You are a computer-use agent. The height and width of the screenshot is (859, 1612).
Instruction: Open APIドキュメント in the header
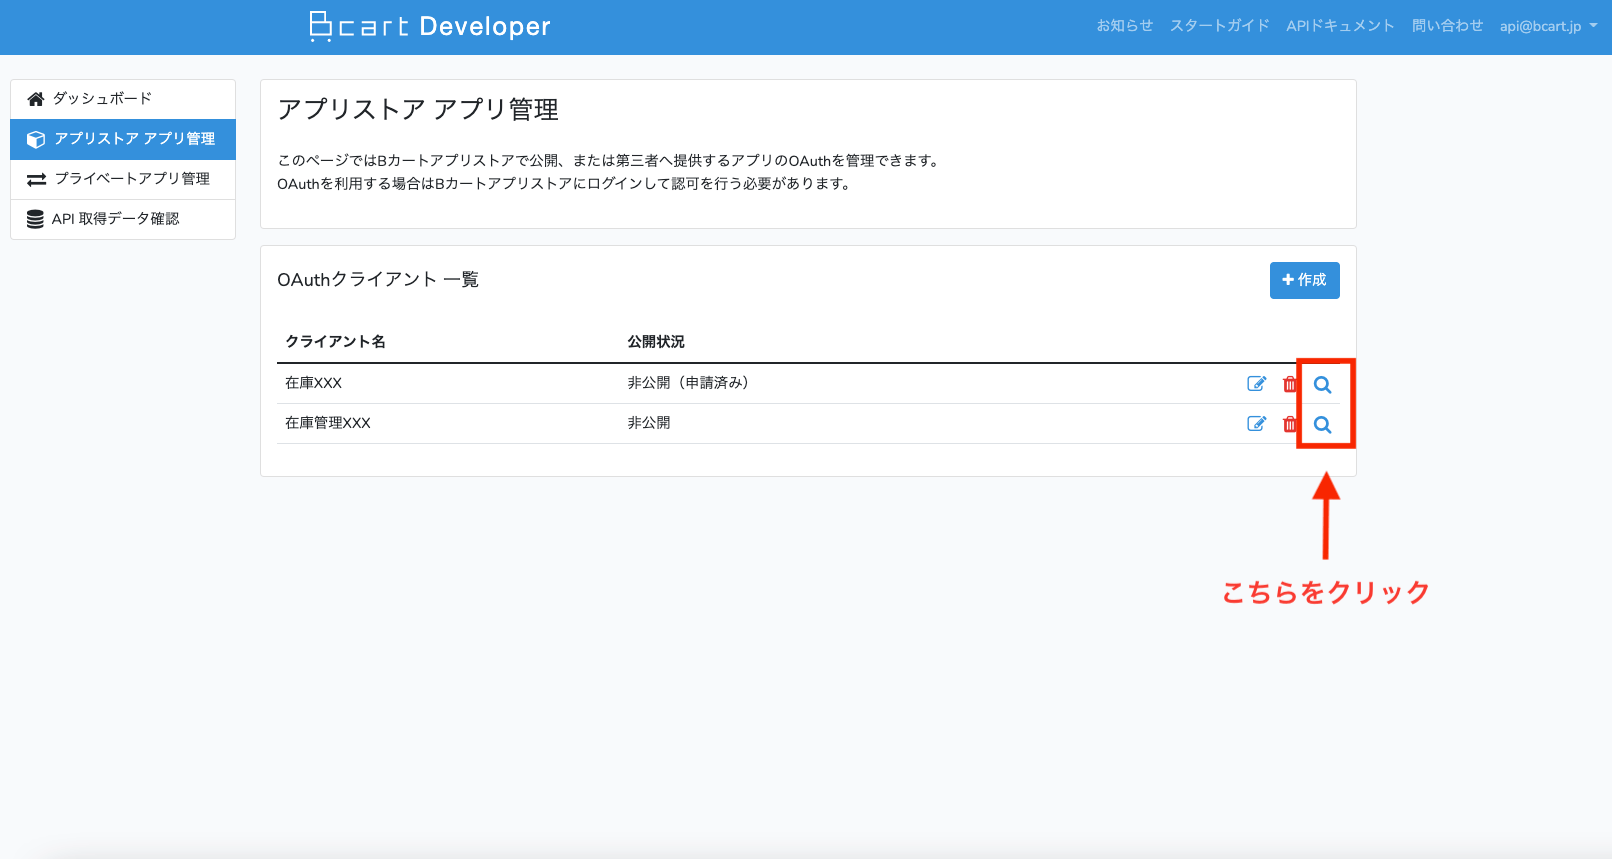coord(1339,26)
